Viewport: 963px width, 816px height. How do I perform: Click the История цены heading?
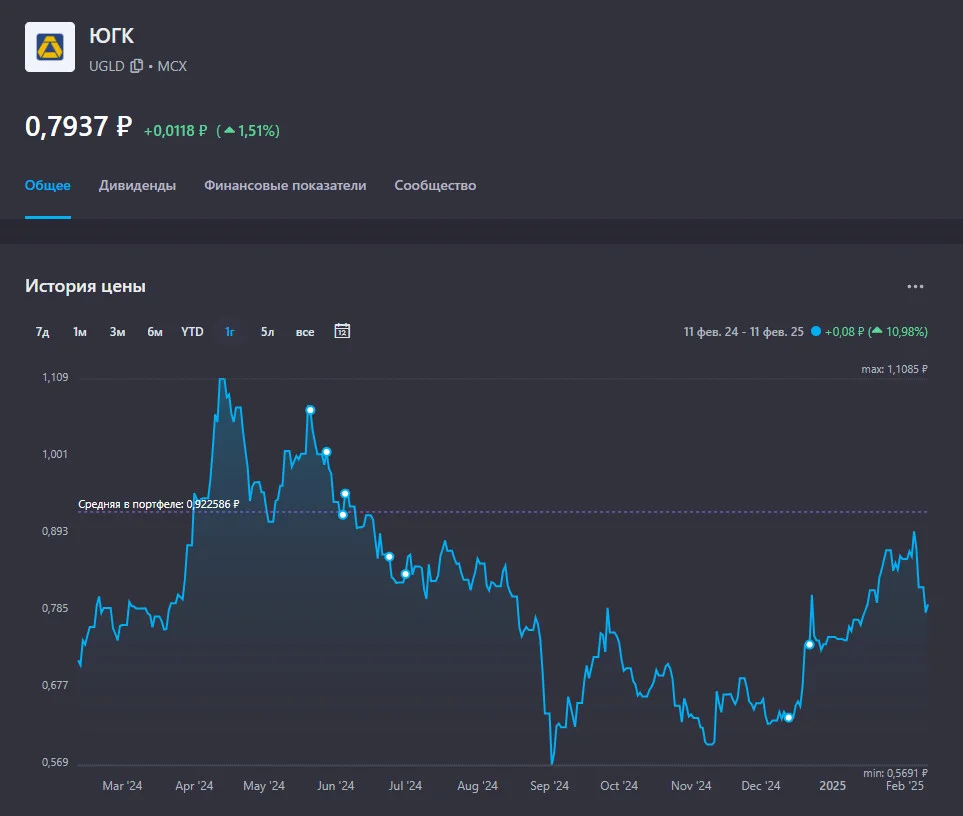click(85, 286)
